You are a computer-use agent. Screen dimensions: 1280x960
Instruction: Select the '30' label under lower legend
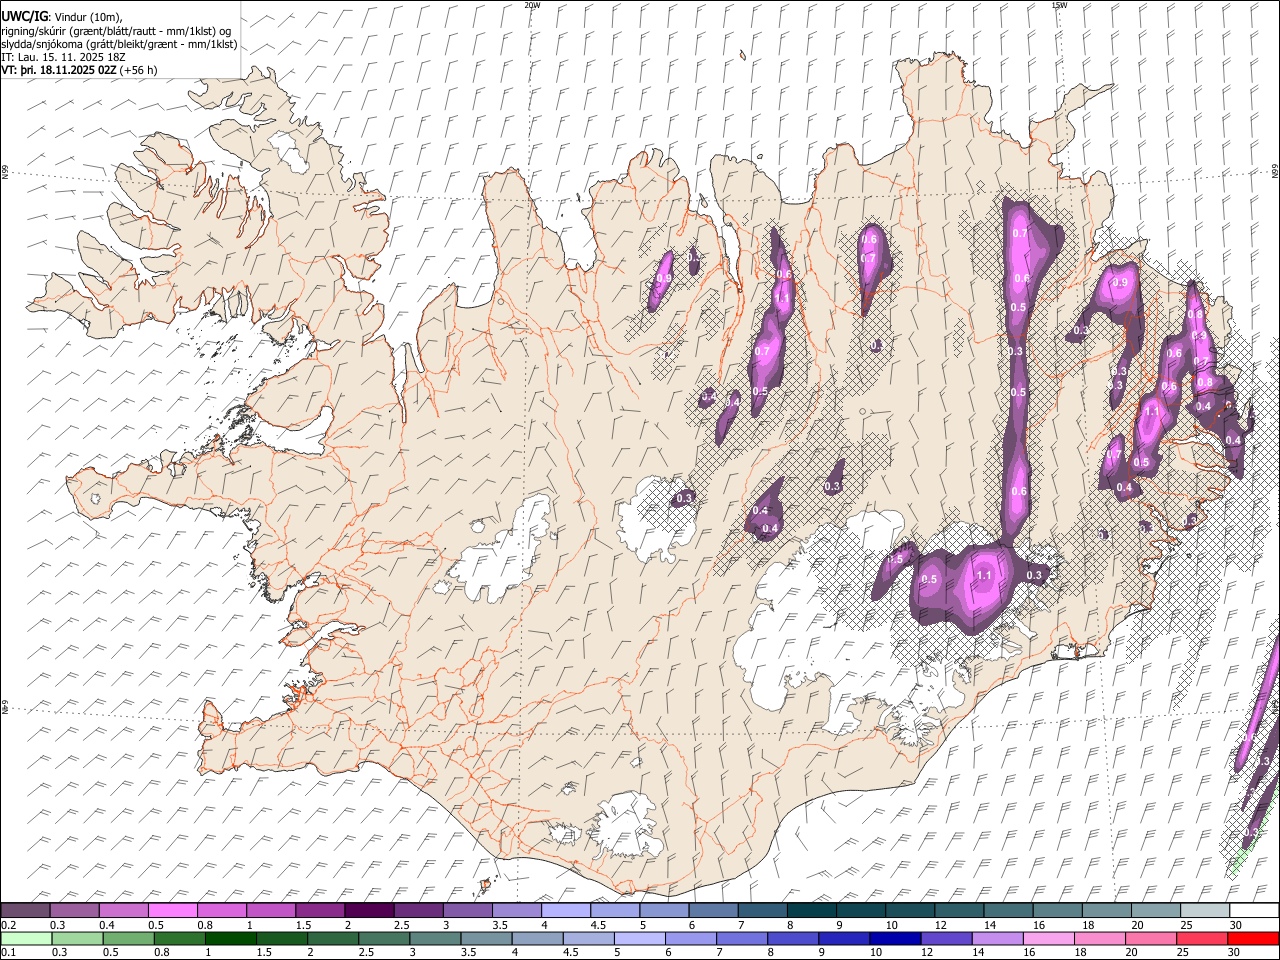click(1236, 953)
